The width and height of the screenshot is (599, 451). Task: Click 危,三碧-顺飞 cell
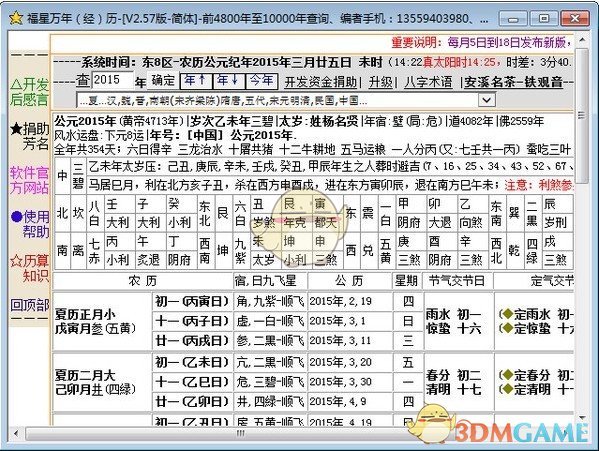tap(270, 382)
